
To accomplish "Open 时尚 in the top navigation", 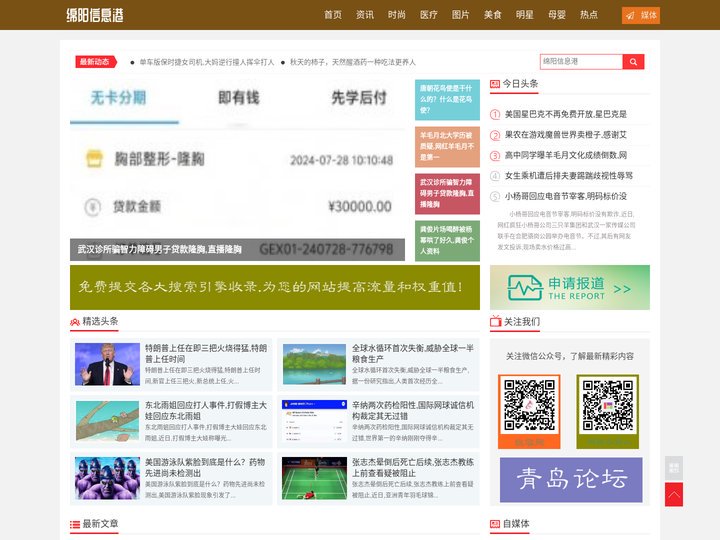I will click(x=397, y=15).
